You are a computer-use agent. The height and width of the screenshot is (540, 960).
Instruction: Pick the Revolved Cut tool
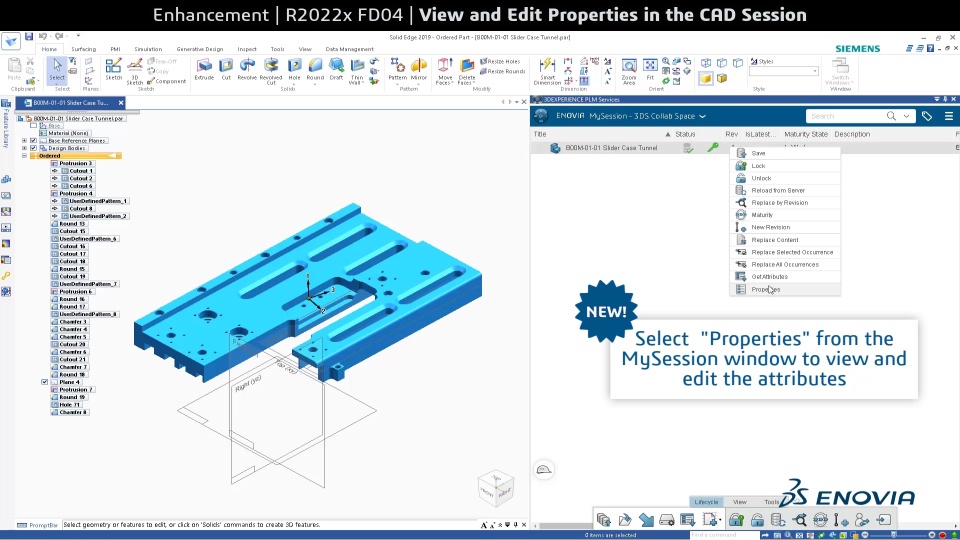(x=271, y=71)
